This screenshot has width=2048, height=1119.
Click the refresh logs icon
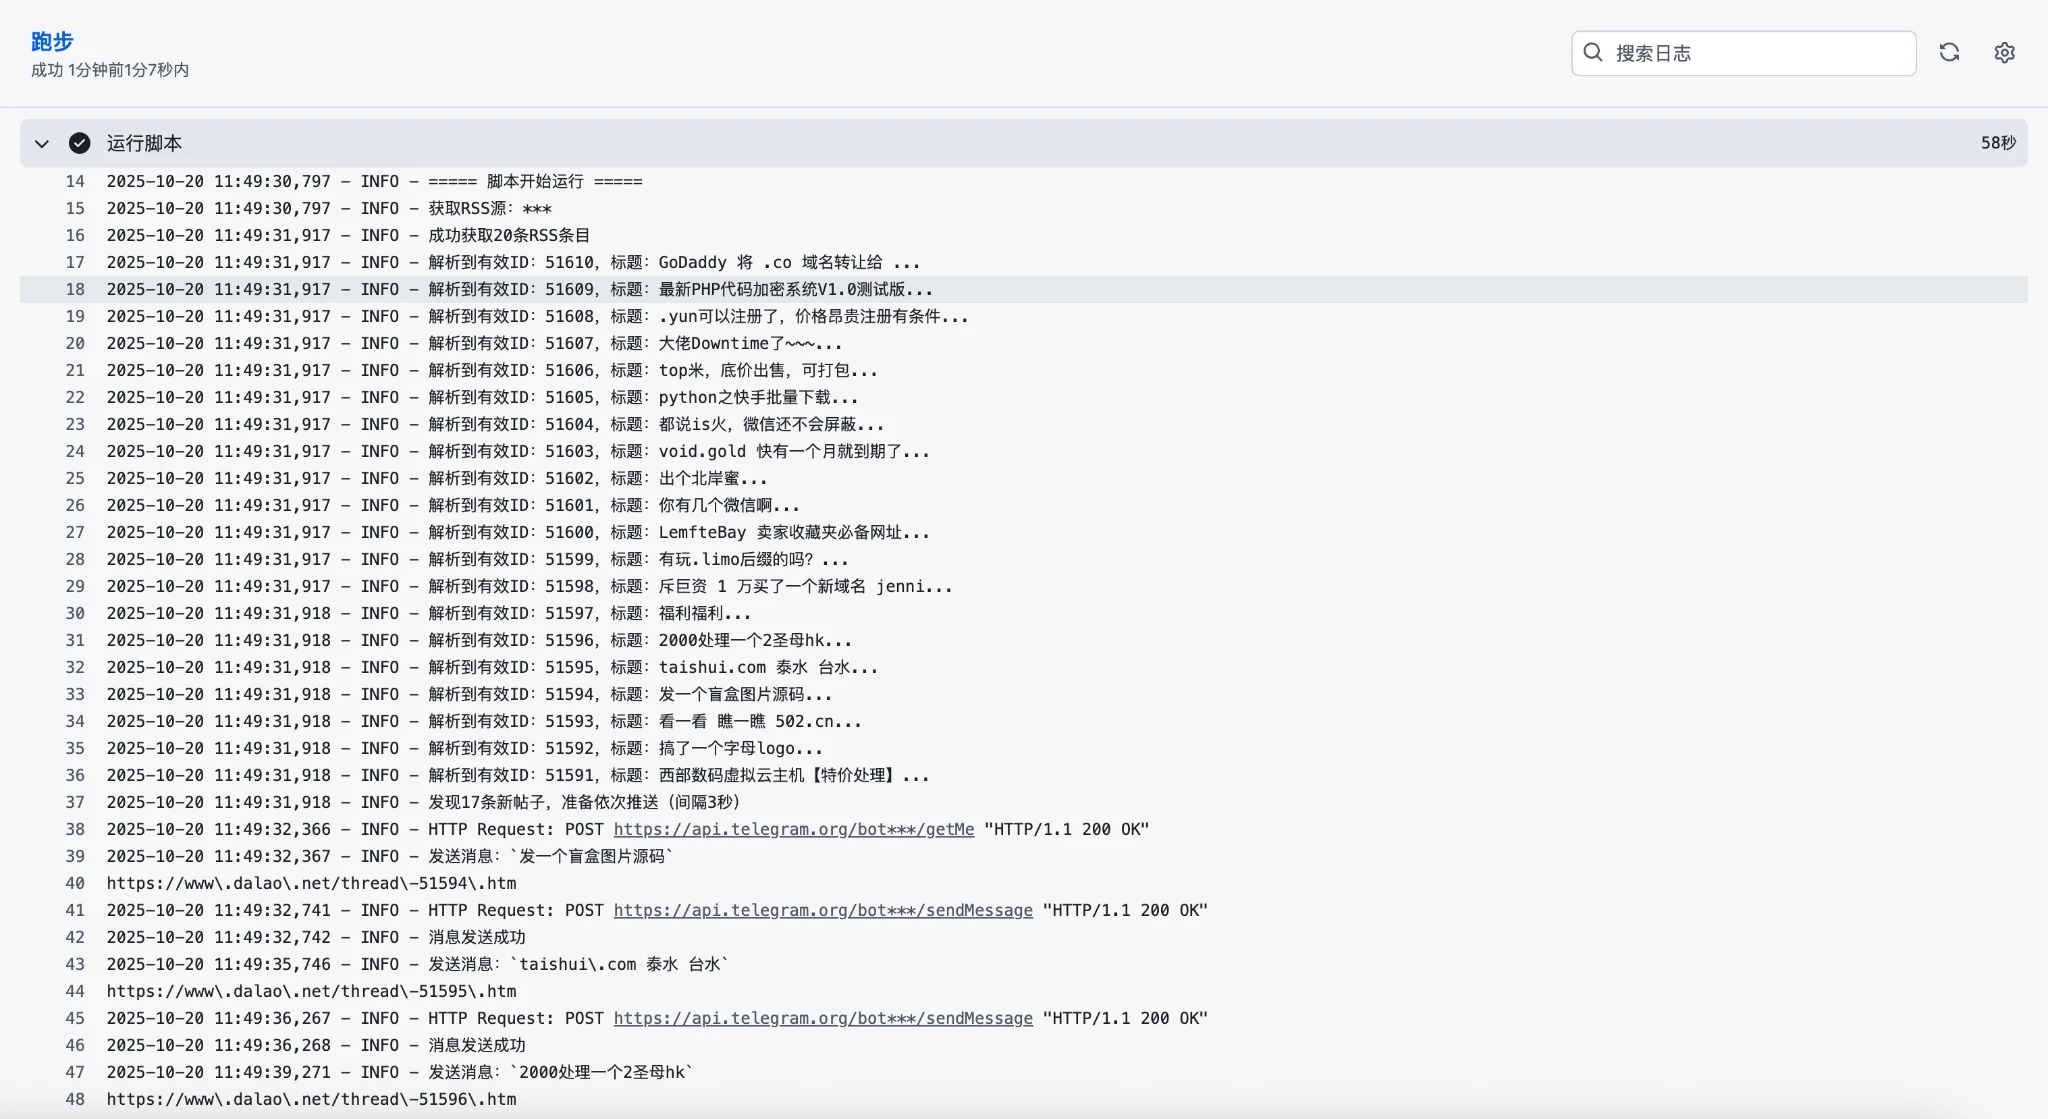[1949, 53]
